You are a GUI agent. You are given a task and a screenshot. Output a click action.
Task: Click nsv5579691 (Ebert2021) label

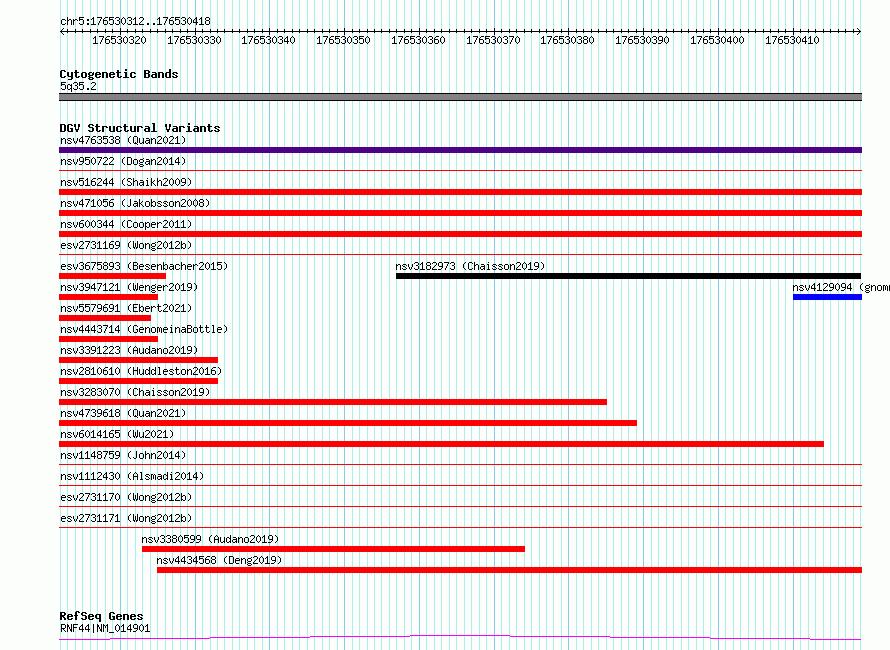(126, 308)
